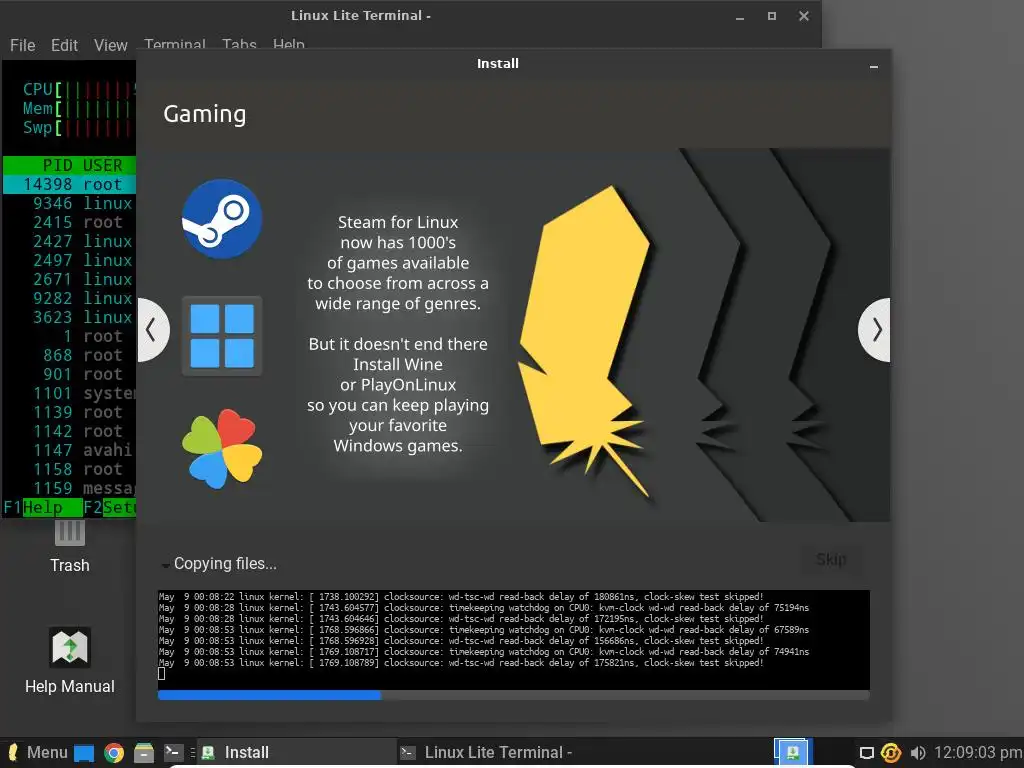Click the Skip button in installer
Screen dimensions: 1024x768
[x=831, y=560]
